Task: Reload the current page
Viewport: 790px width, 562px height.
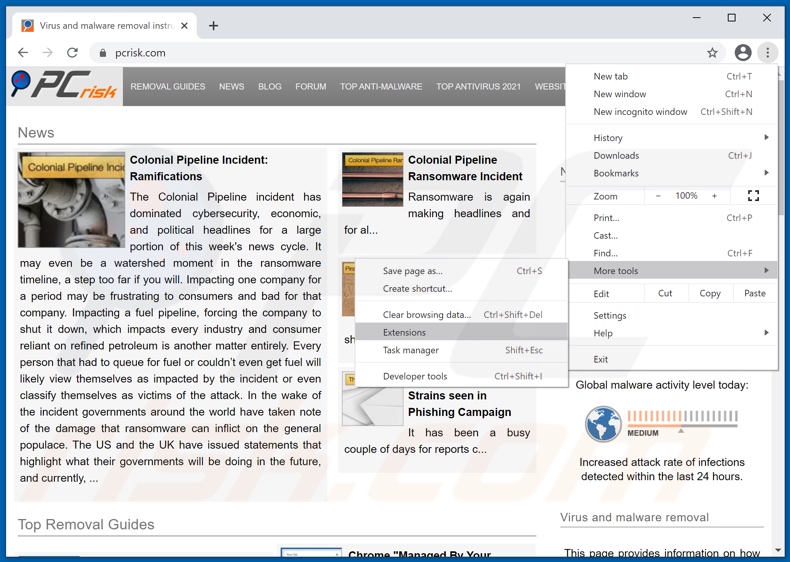Action: [x=72, y=53]
